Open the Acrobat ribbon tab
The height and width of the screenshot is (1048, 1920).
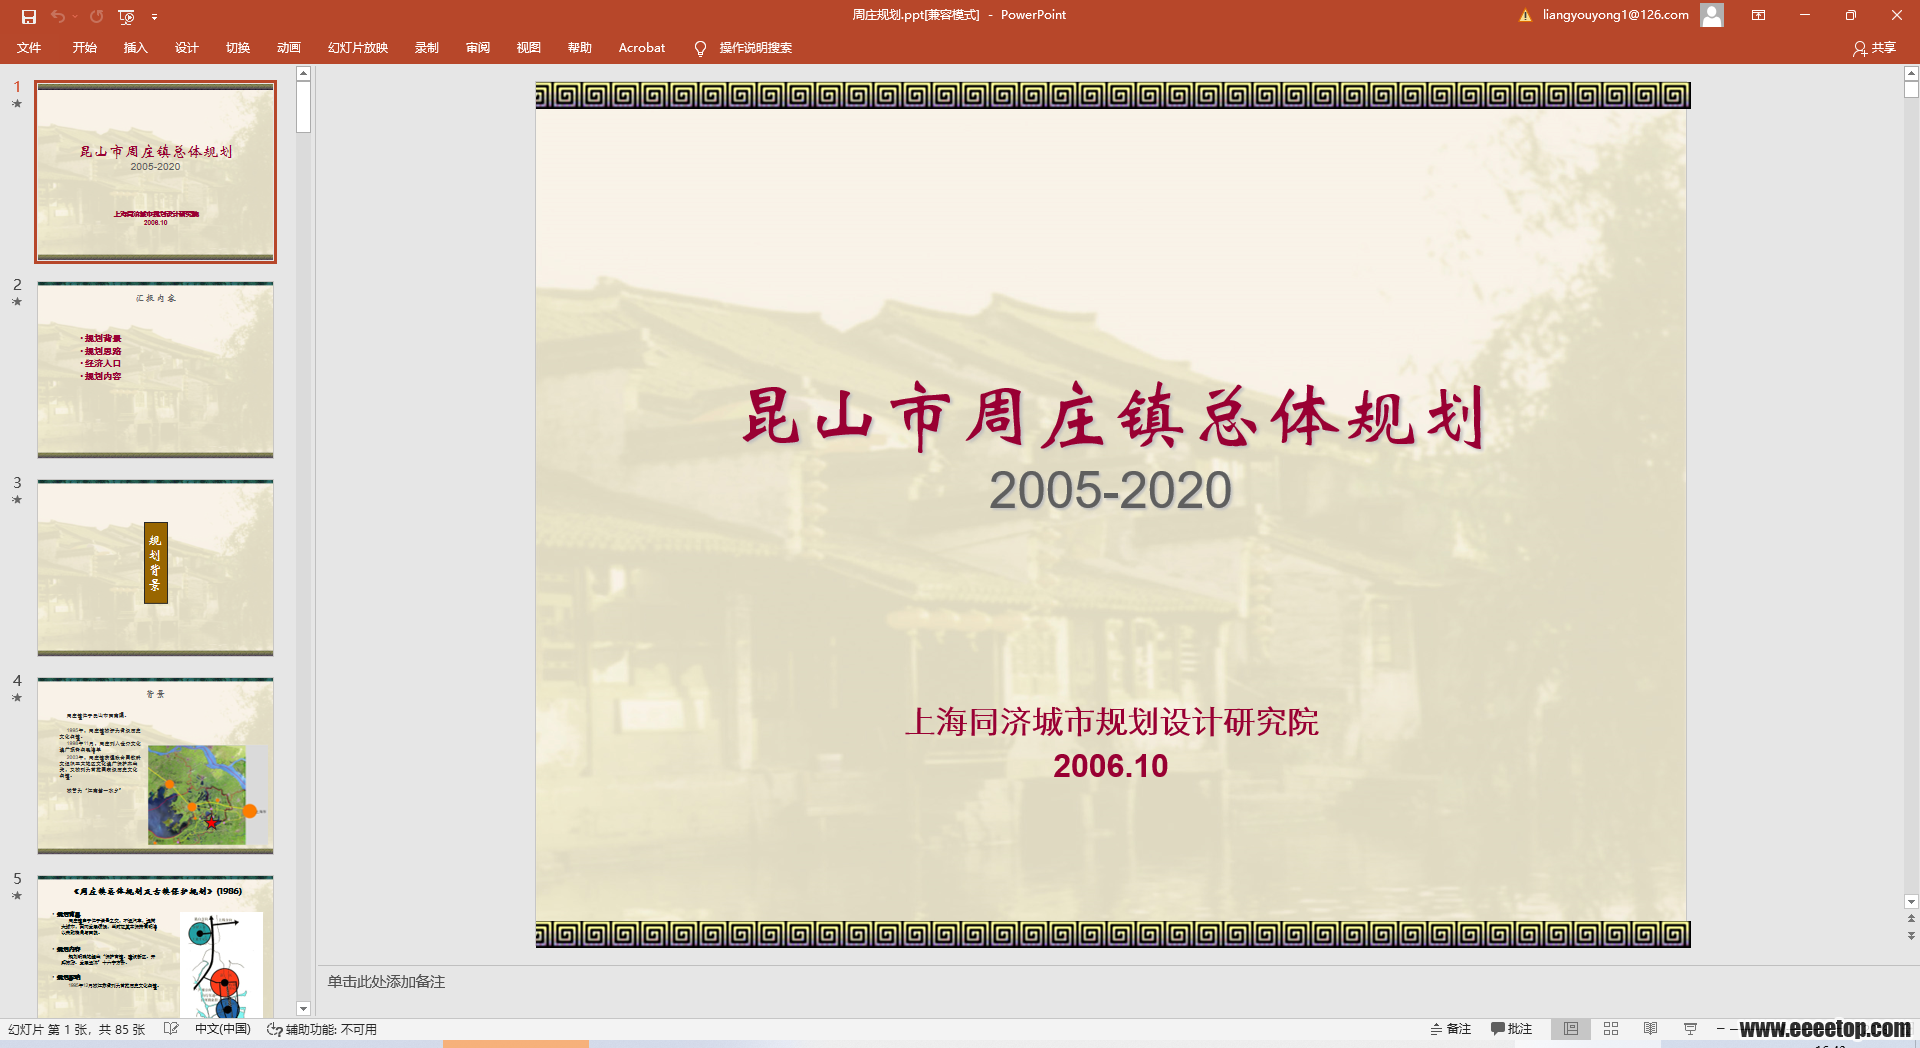coord(642,47)
